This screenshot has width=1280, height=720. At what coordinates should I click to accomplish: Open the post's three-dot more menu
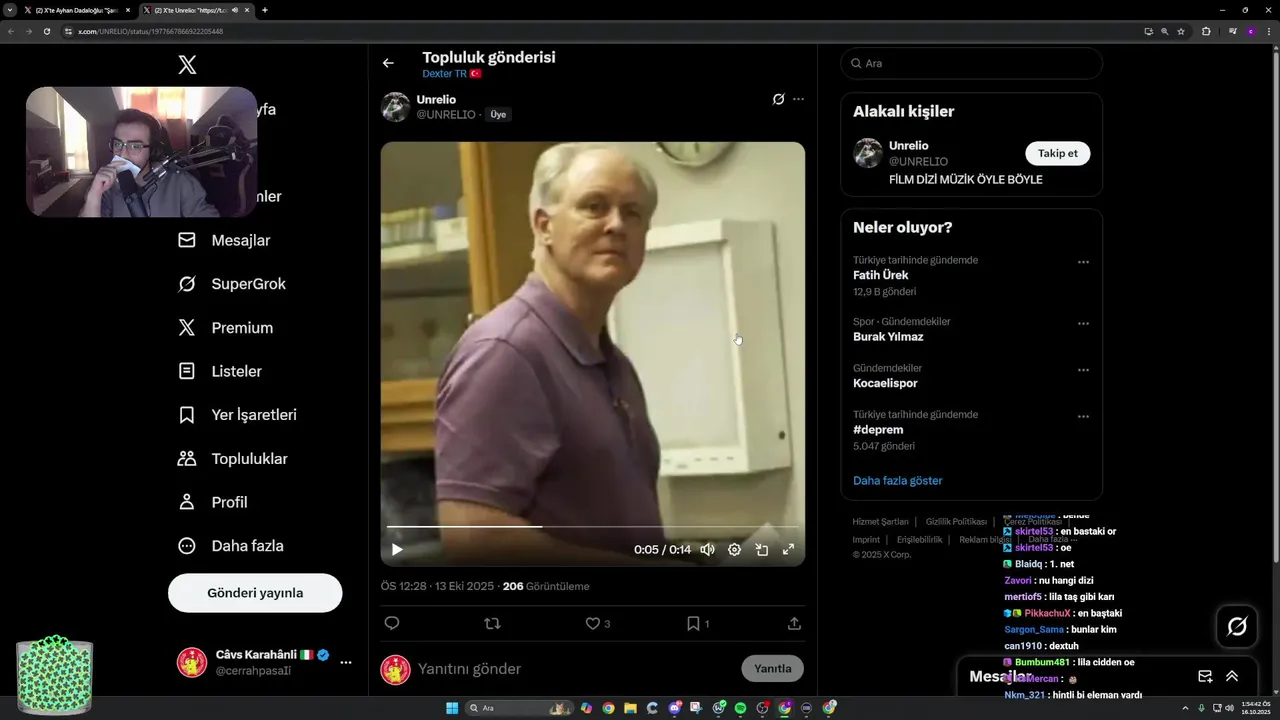pos(798,99)
